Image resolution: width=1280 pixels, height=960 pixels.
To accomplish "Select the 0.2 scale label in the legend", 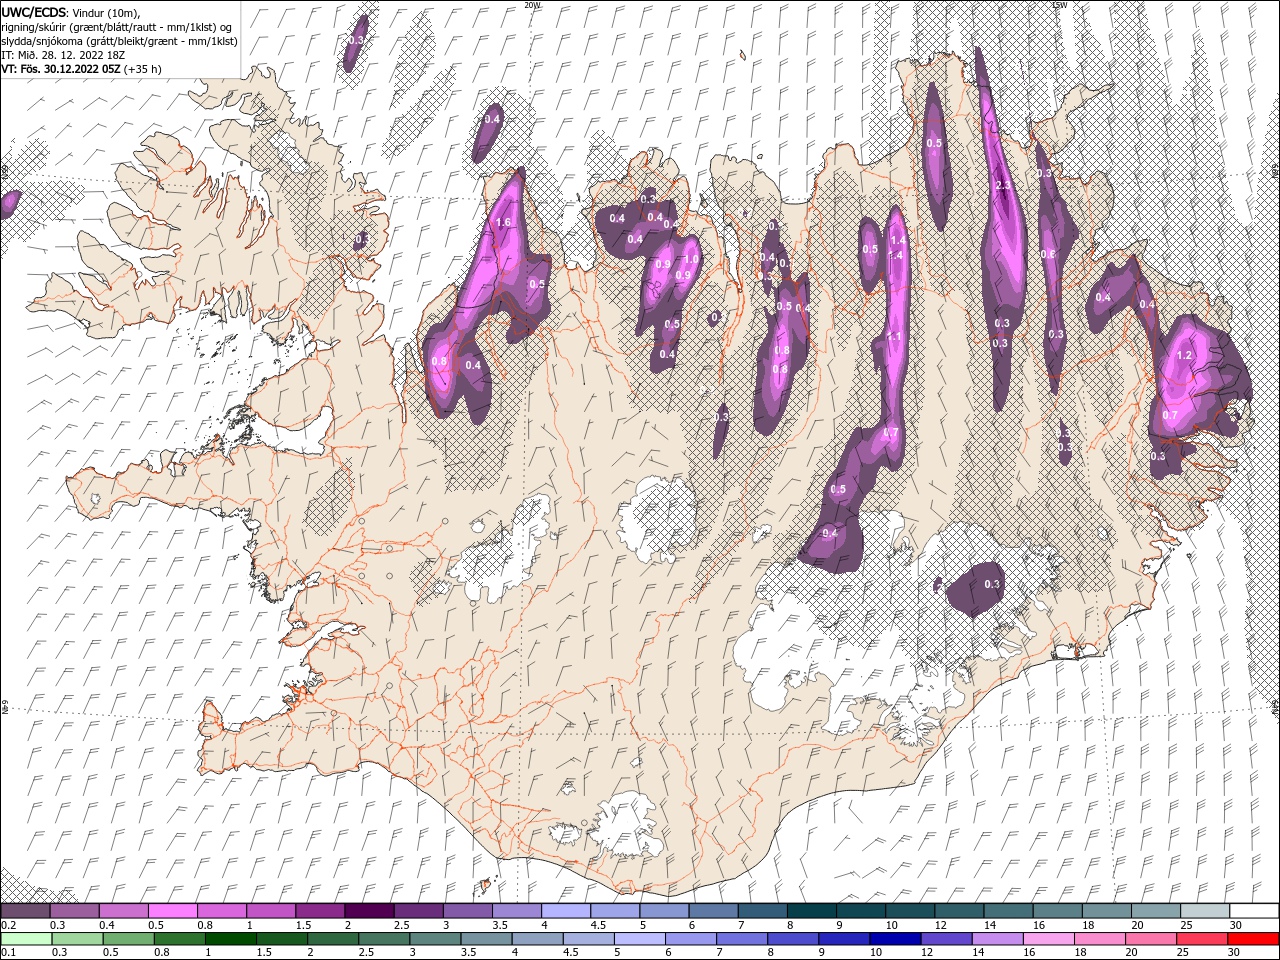I will pos(7,925).
